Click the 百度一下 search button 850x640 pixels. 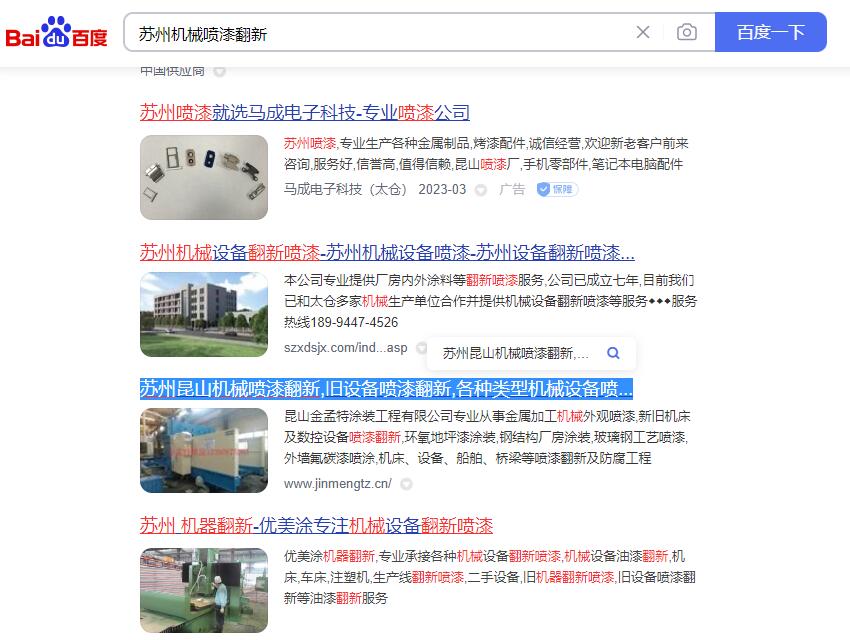coord(770,32)
